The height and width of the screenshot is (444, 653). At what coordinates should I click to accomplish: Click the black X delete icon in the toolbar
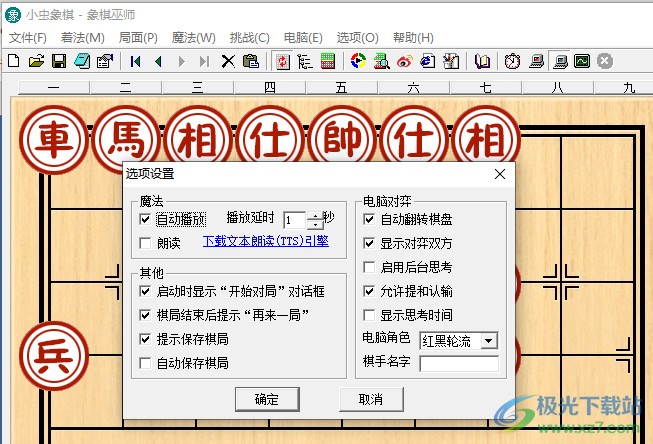coord(228,62)
